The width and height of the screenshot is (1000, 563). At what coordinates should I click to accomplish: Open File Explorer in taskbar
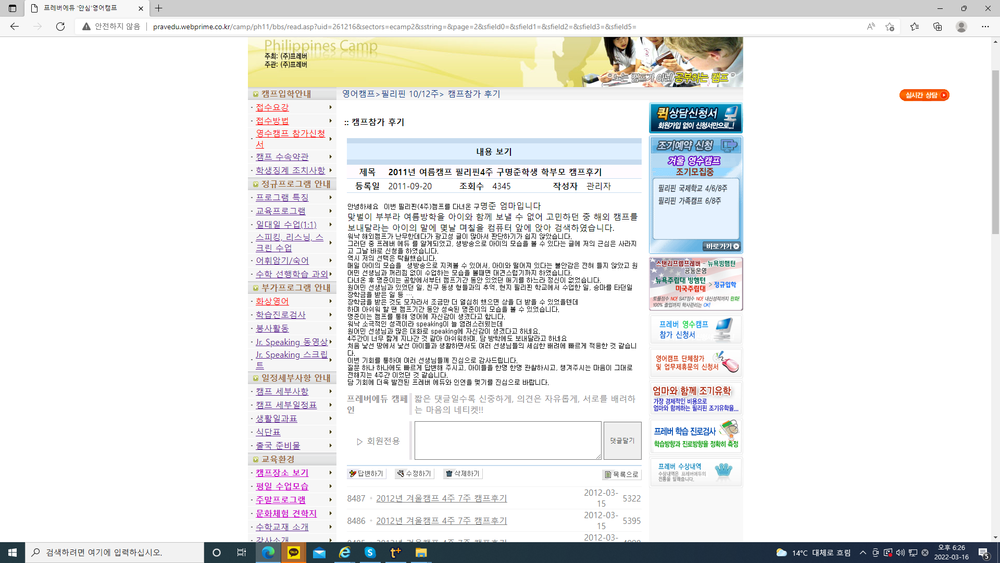coord(421,552)
